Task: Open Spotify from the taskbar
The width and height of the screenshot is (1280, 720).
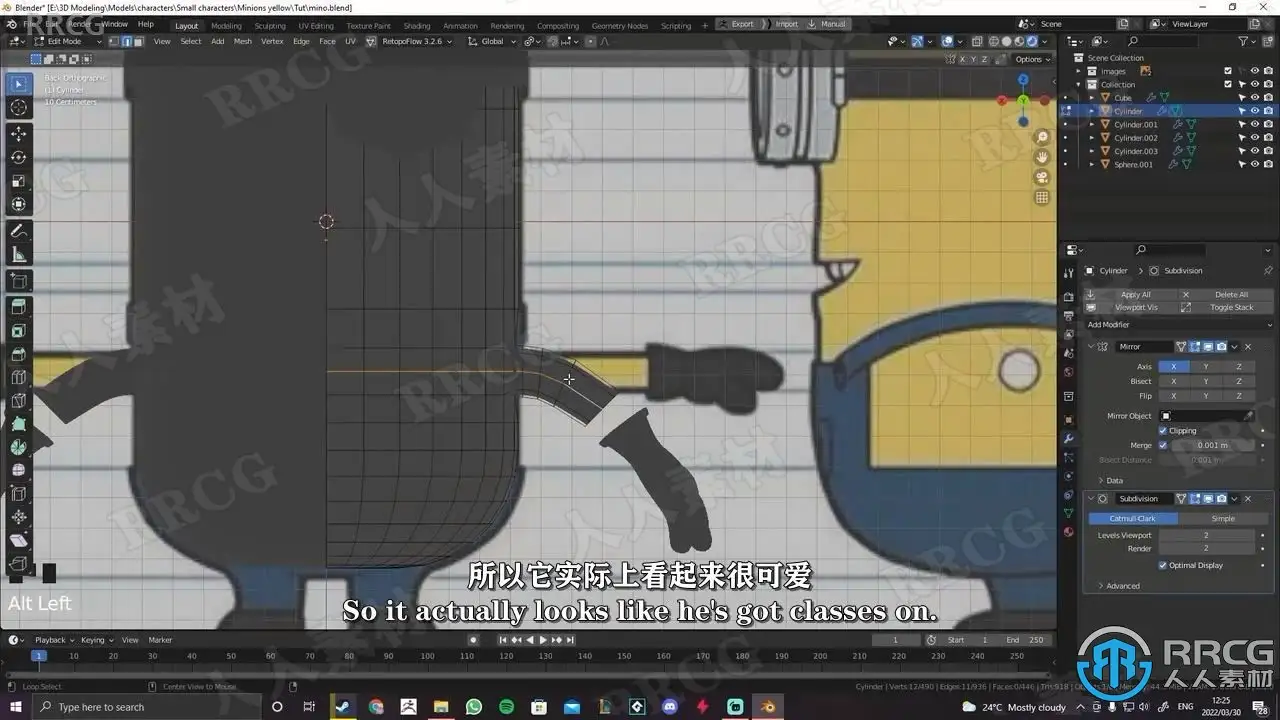Action: 506,707
